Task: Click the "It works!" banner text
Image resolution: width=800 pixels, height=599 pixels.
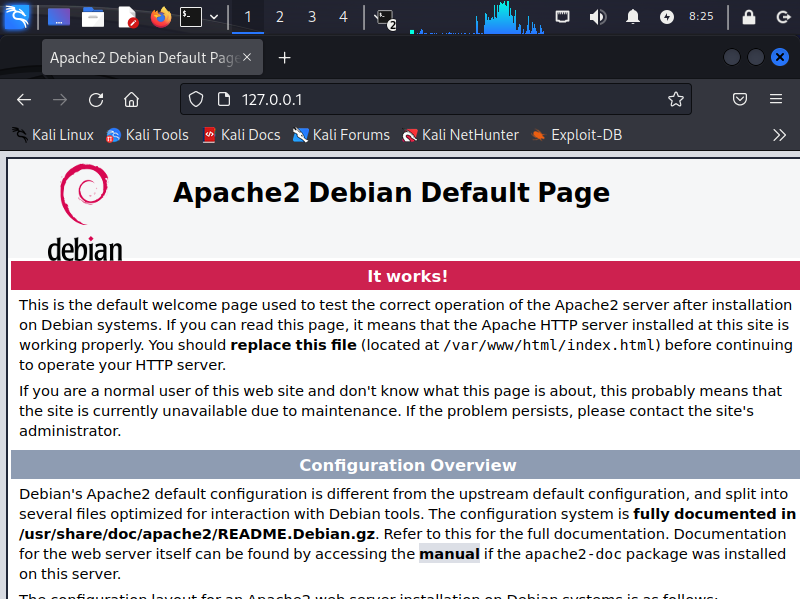Action: (408, 276)
